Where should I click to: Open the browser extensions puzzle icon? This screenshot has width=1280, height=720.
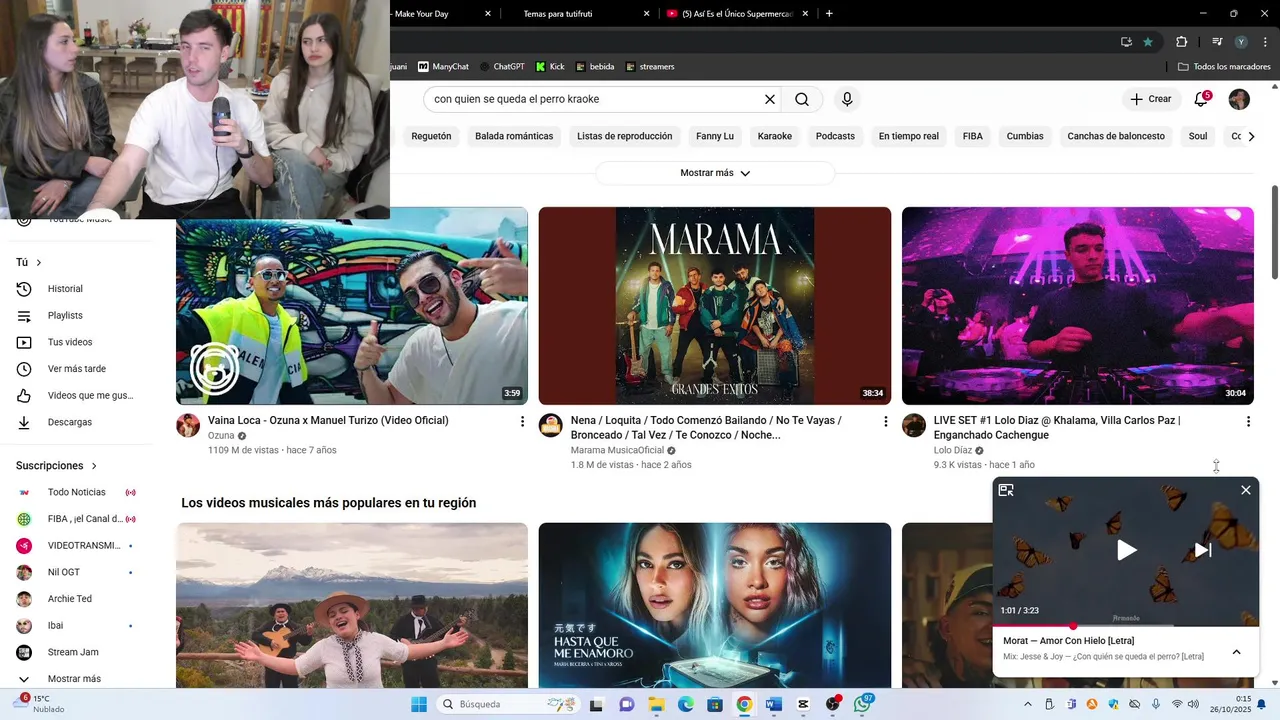point(1181,41)
